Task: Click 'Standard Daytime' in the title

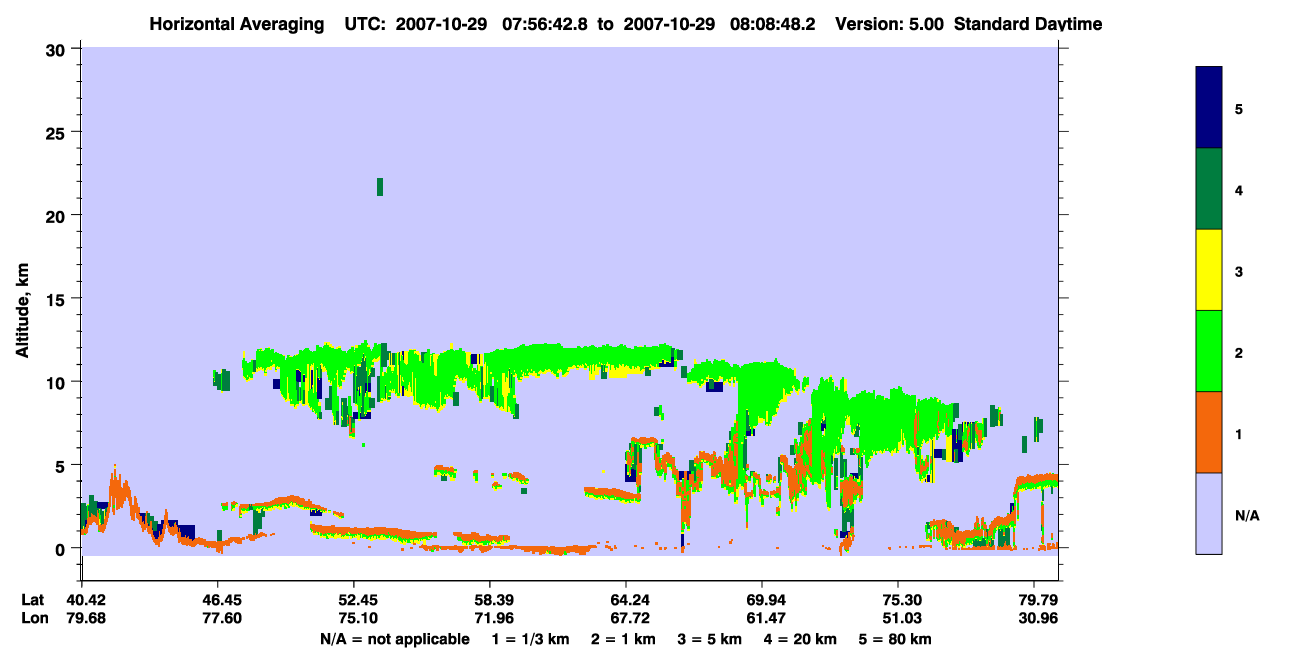Action: pyautogui.click(x=1028, y=24)
